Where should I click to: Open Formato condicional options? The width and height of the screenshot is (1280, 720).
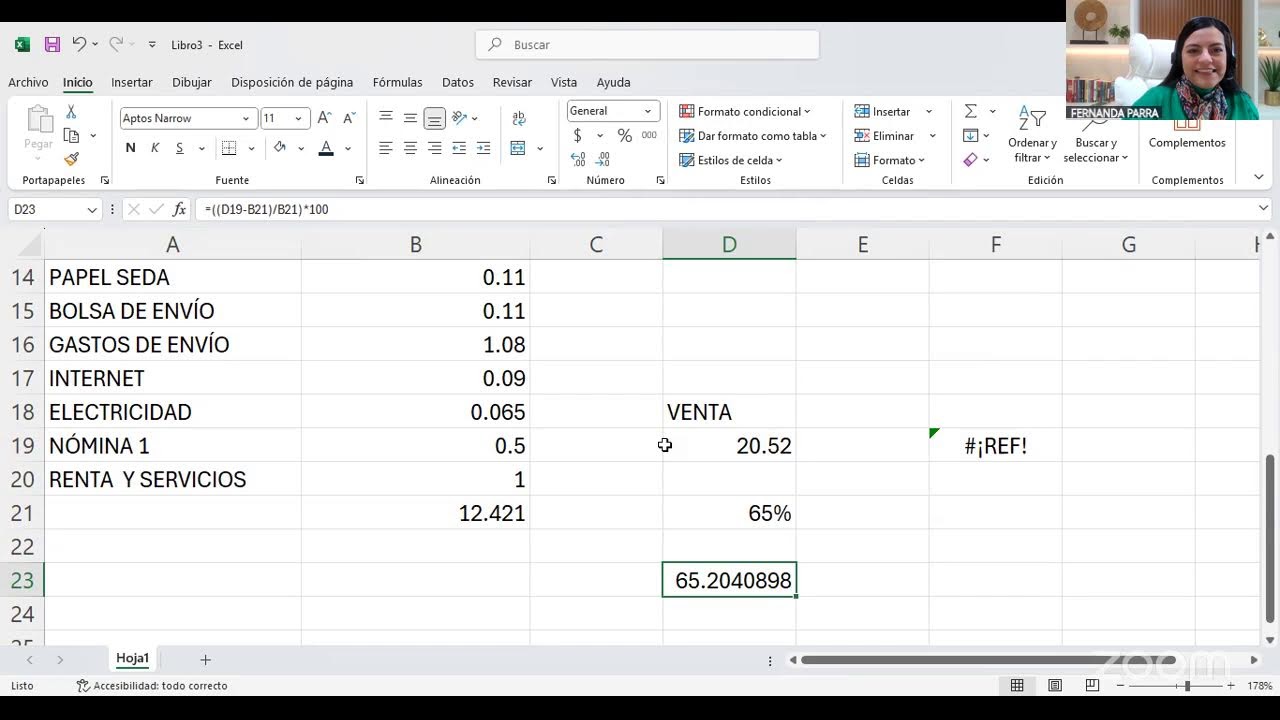point(745,111)
